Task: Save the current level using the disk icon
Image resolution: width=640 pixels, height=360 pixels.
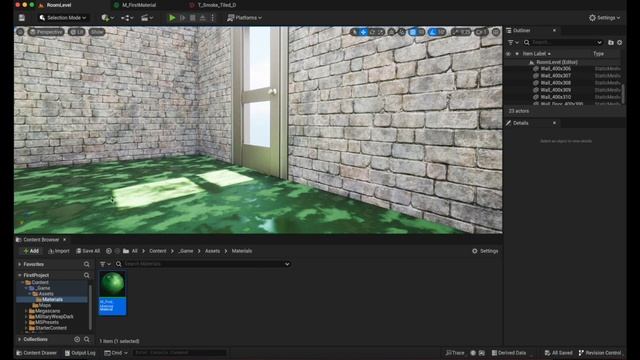Action: click(22, 18)
